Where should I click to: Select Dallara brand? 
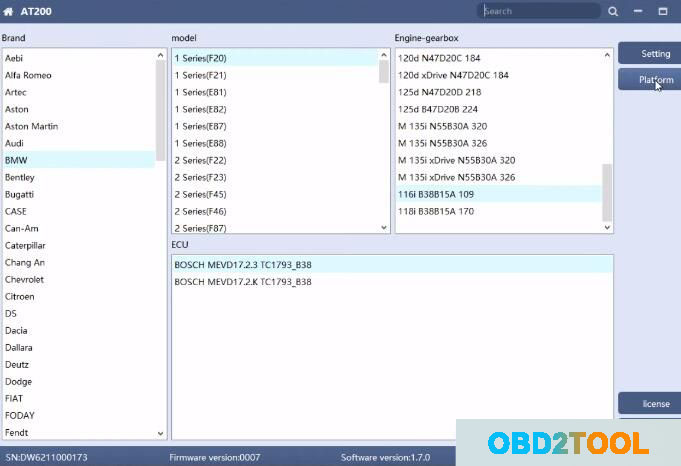79,347
